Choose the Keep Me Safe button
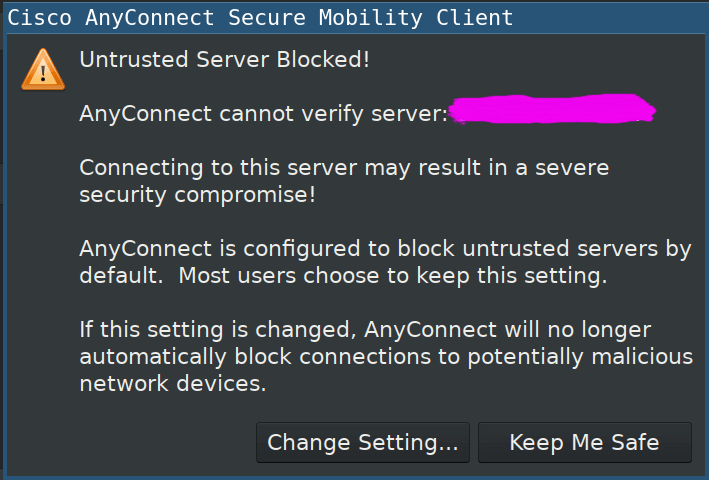The width and height of the screenshot is (709, 480). [x=585, y=442]
